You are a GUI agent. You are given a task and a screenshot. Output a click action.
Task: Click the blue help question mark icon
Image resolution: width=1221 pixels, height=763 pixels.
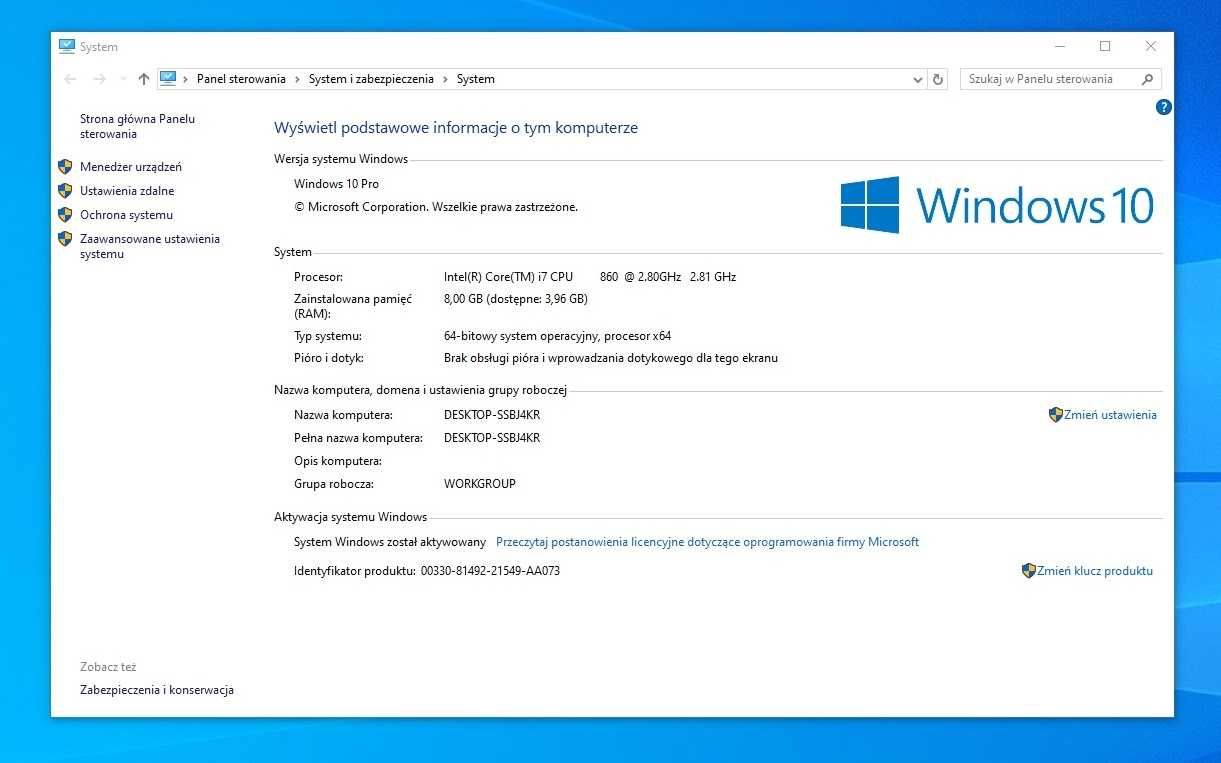(1163, 107)
